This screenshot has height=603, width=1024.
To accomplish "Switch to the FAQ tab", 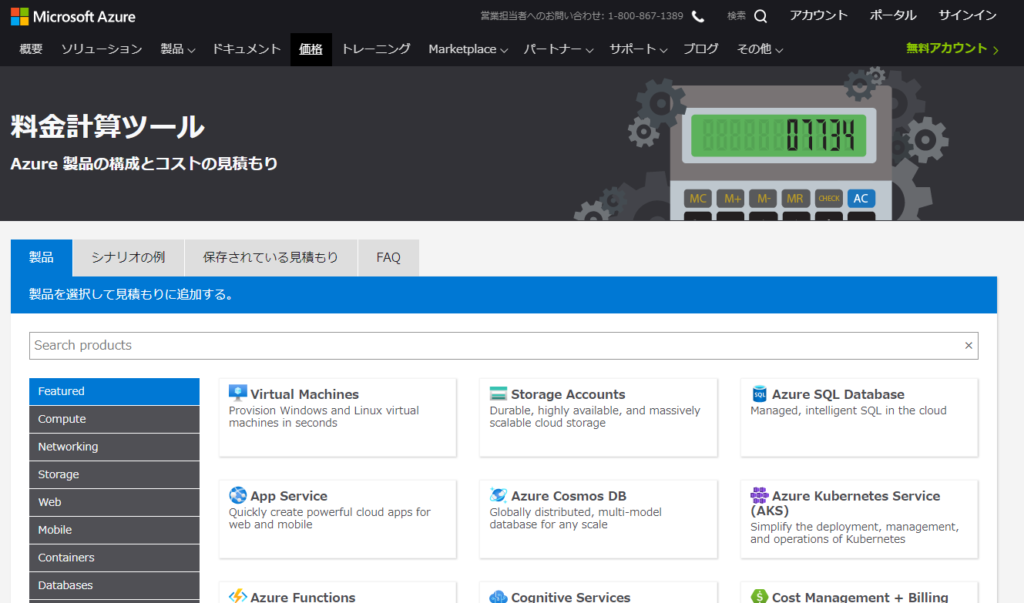I will tap(388, 257).
